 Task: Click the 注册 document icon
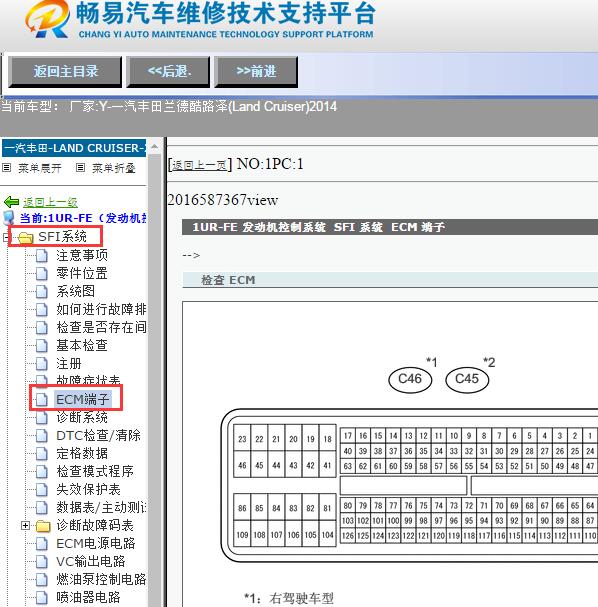(41, 364)
